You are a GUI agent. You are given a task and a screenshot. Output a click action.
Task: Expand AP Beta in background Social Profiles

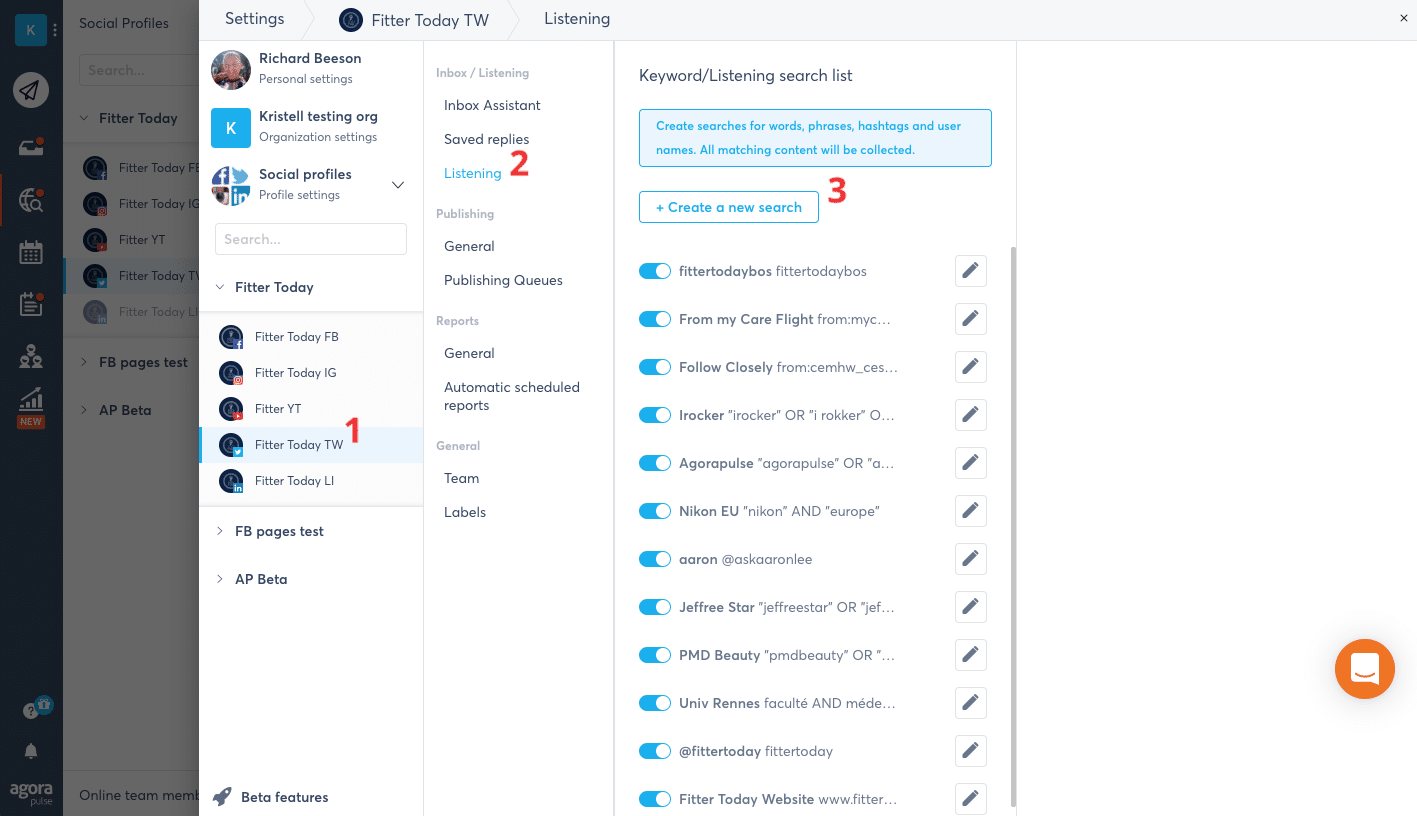point(84,410)
